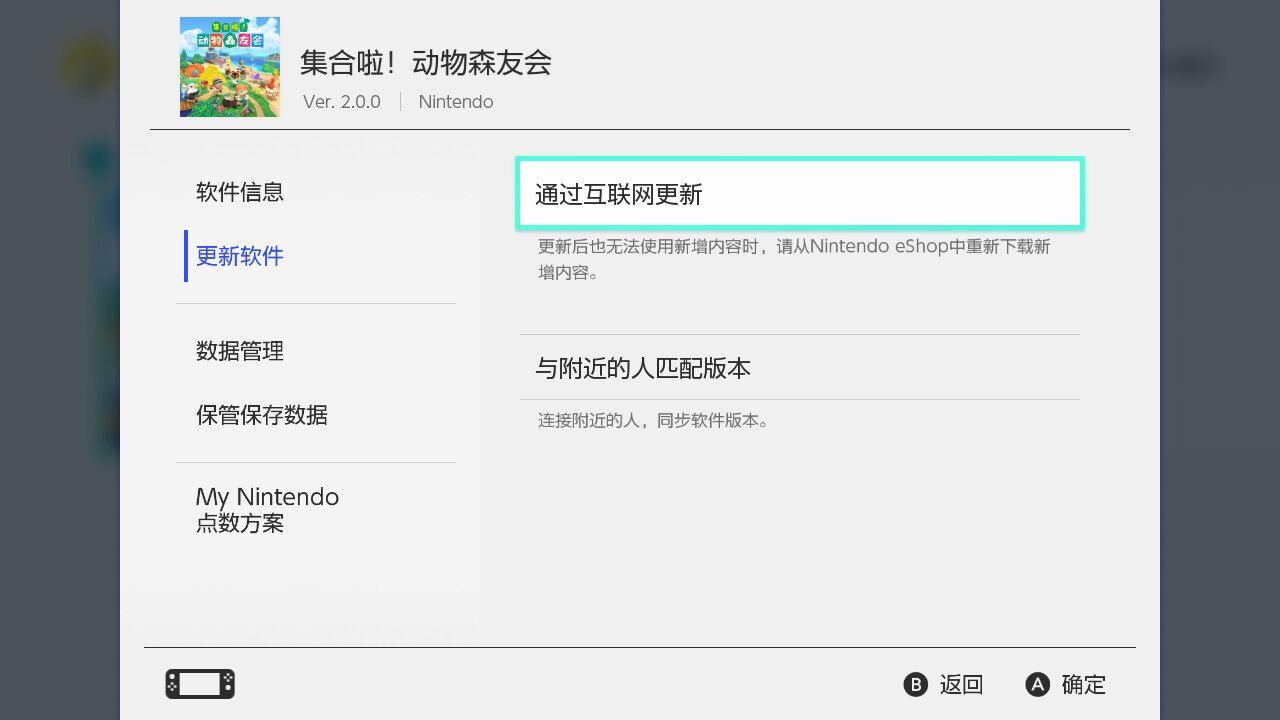
Task: Click the Ver. 2.0.0 version label
Action: click(x=342, y=102)
